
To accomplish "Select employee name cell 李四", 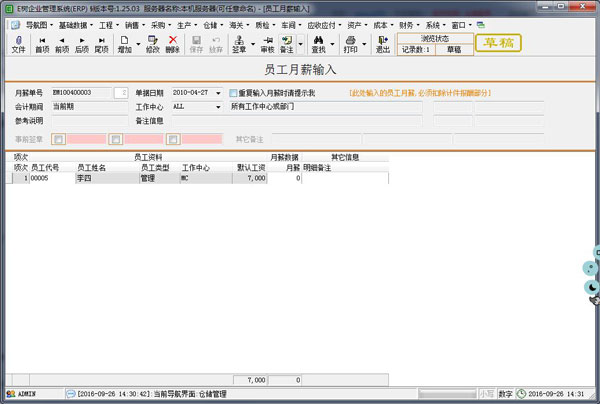I will pyautogui.click(x=108, y=178).
